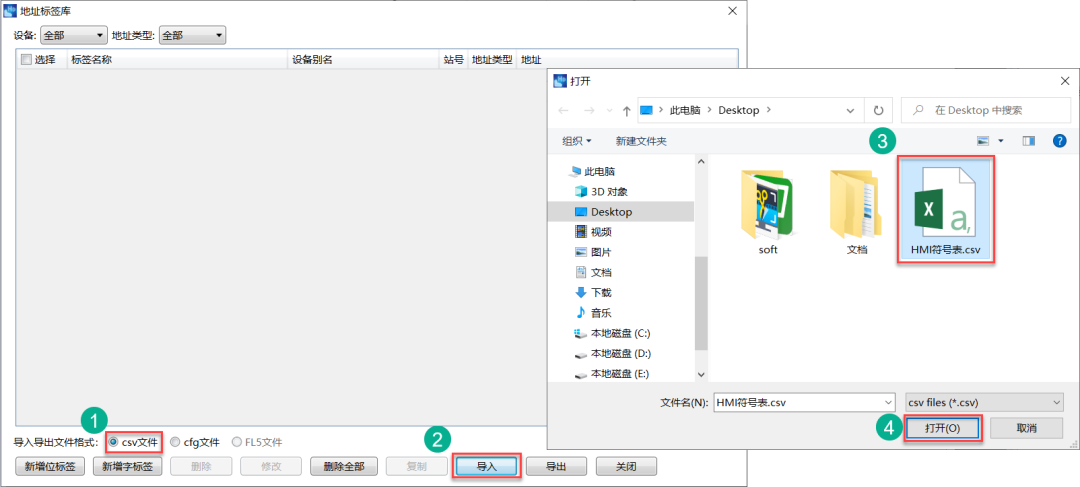Image resolution: width=1080 pixels, height=487 pixels.
Task: Click the navigation pane scroll-down arrow
Action: click(701, 374)
